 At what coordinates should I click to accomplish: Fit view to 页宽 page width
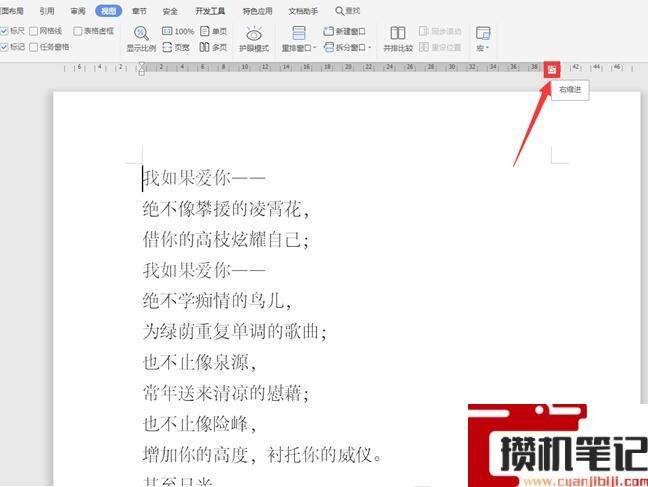[176, 48]
